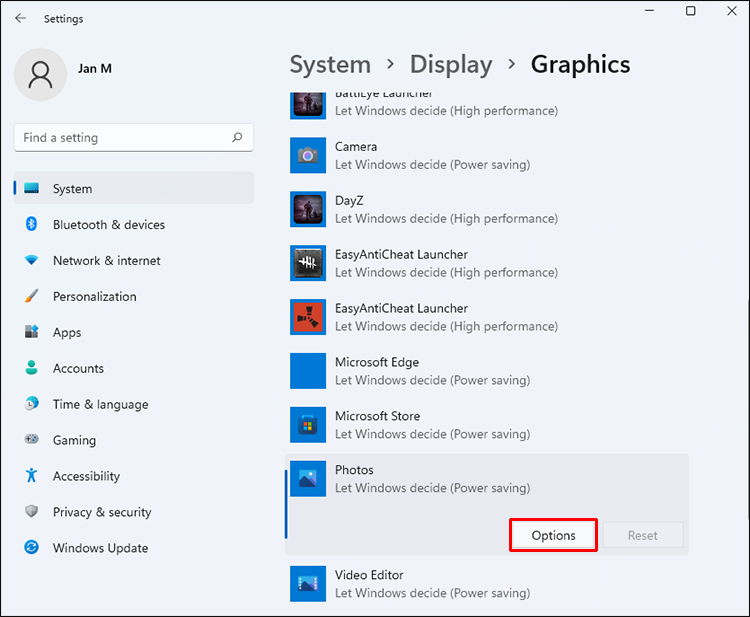Select the Microsoft Edge app icon
Image resolution: width=750 pixels, height=617 pixels.
308,371
